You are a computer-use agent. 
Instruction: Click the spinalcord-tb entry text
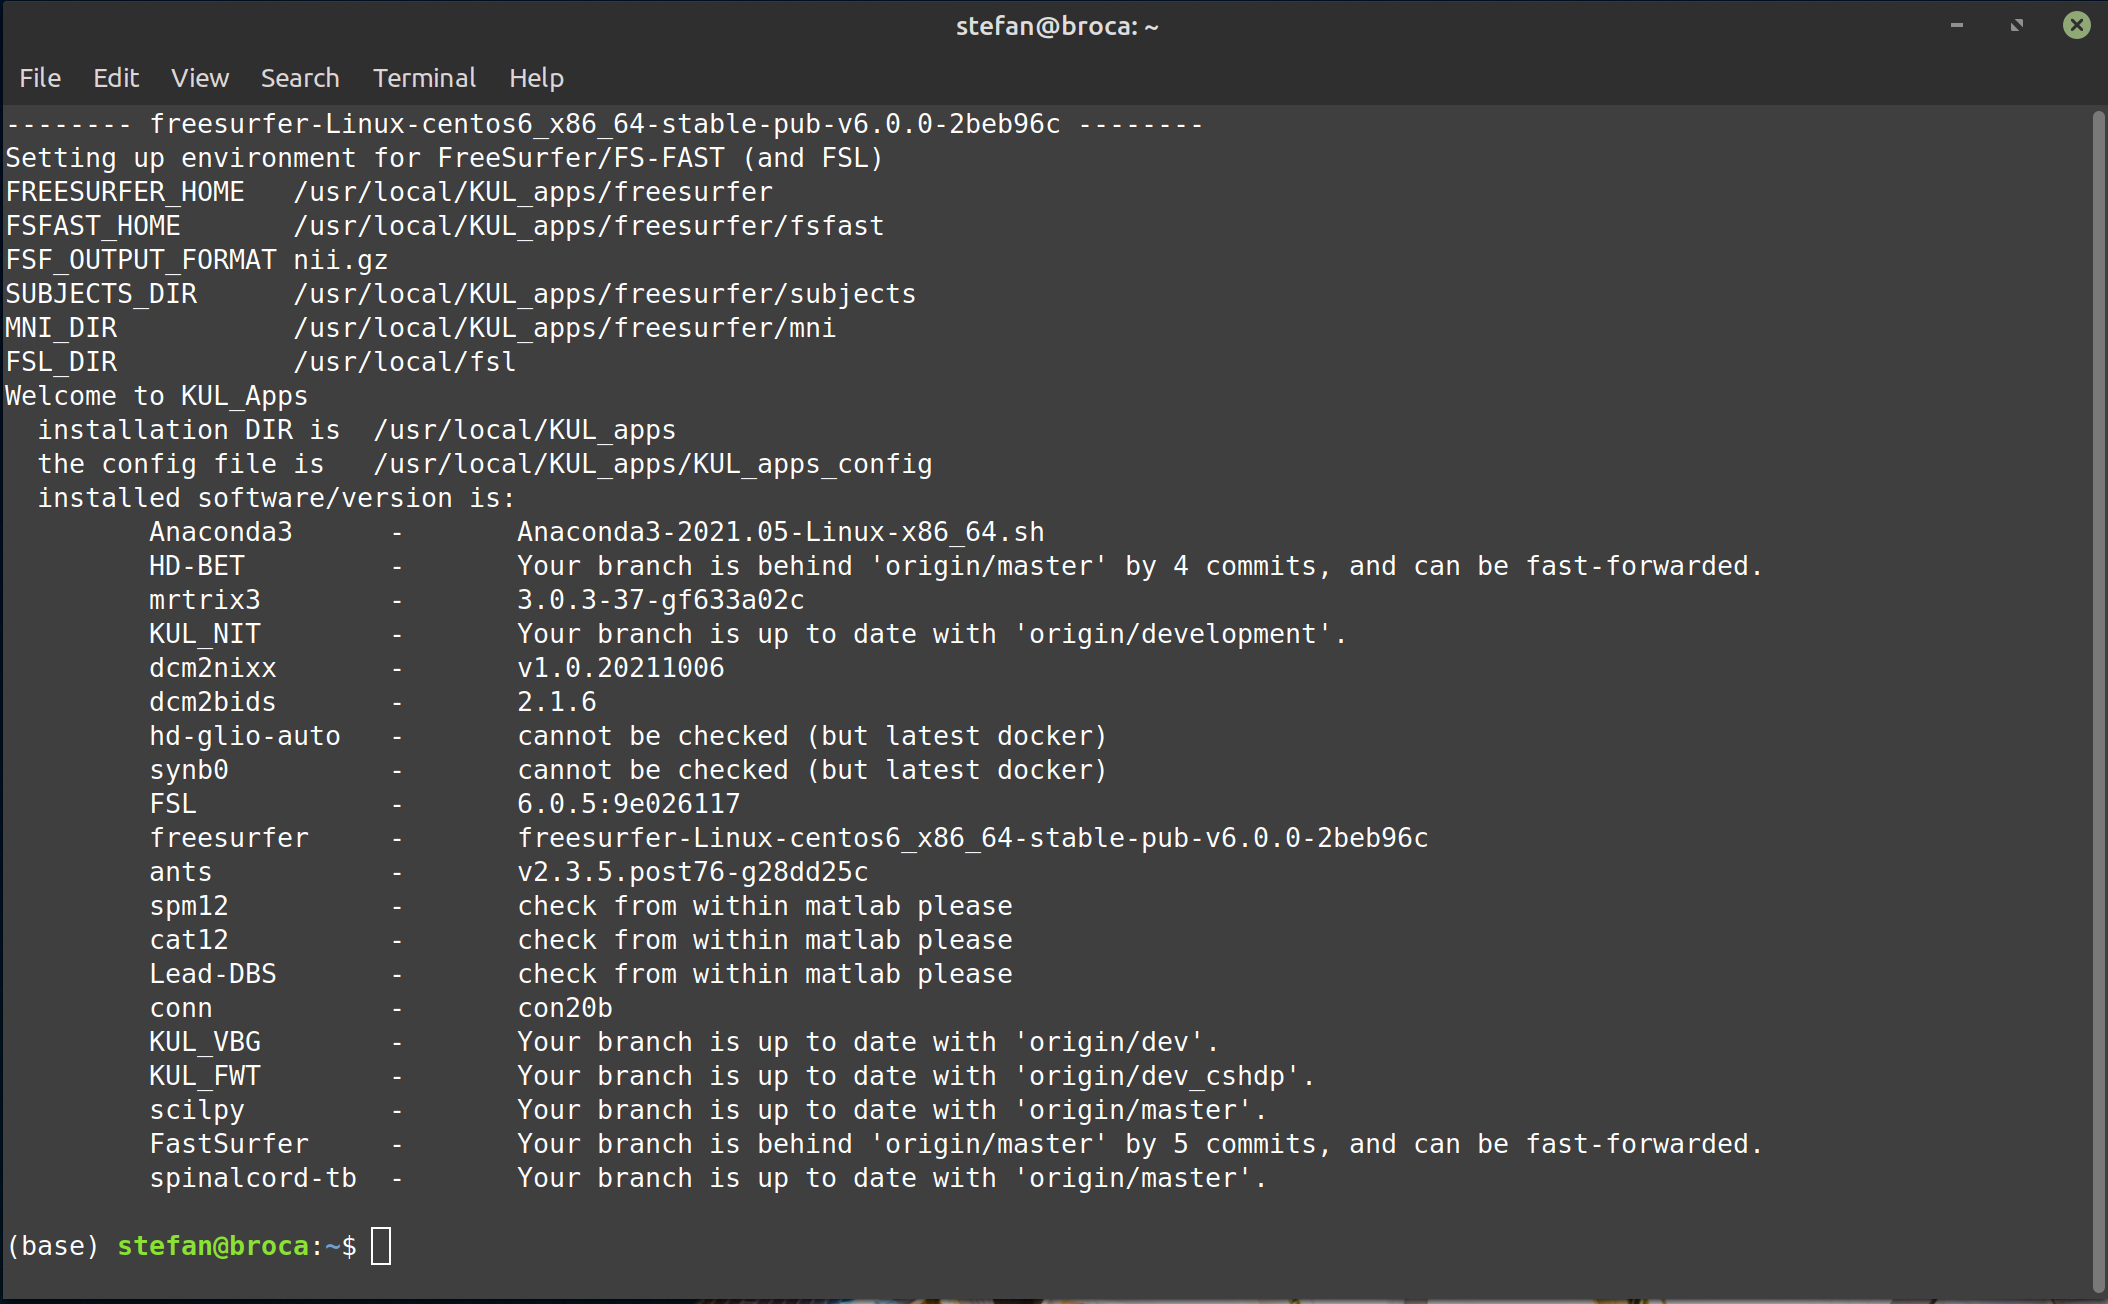click(252, 1177)
